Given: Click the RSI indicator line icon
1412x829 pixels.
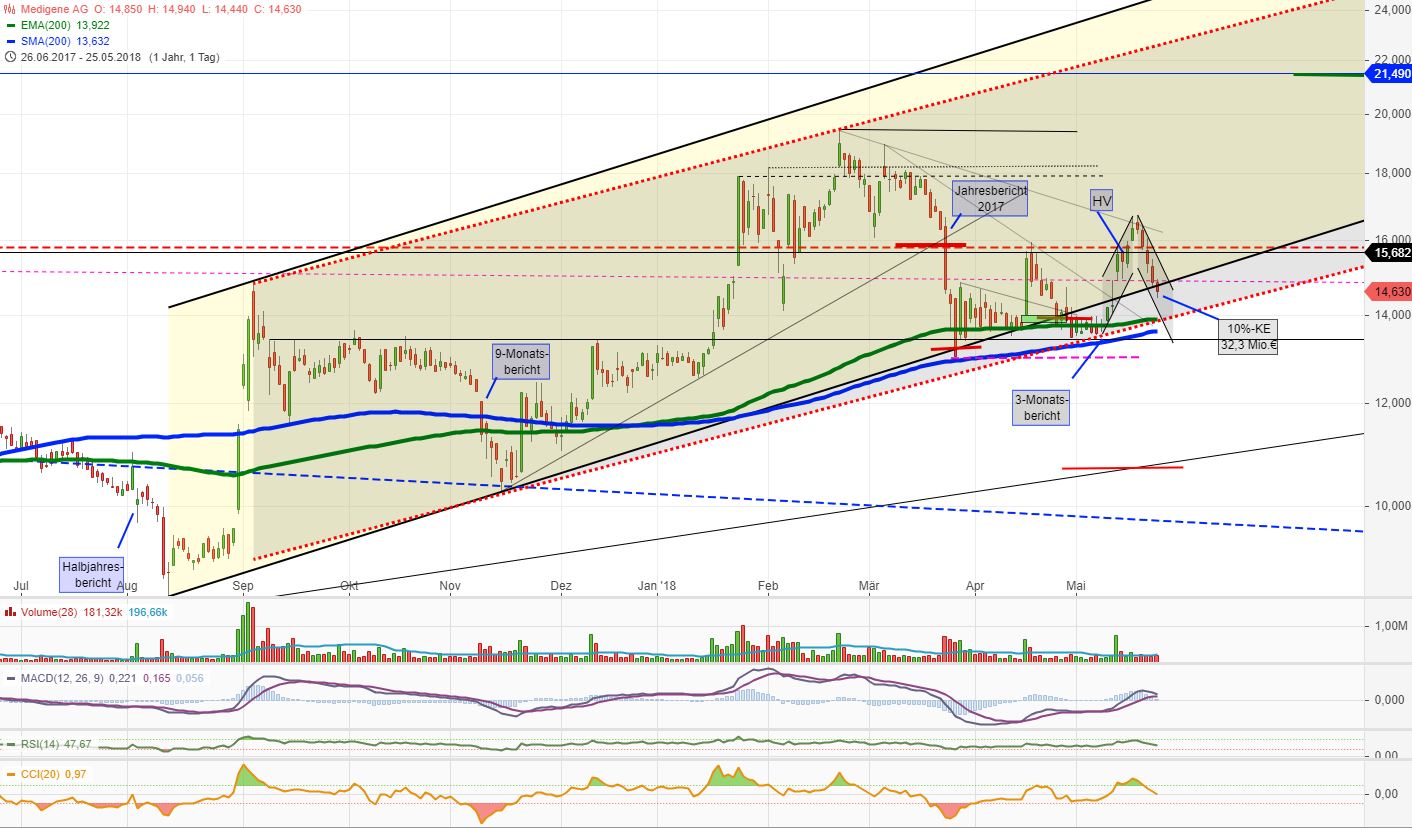Looking at the screenshot, I should pos(10,743).
